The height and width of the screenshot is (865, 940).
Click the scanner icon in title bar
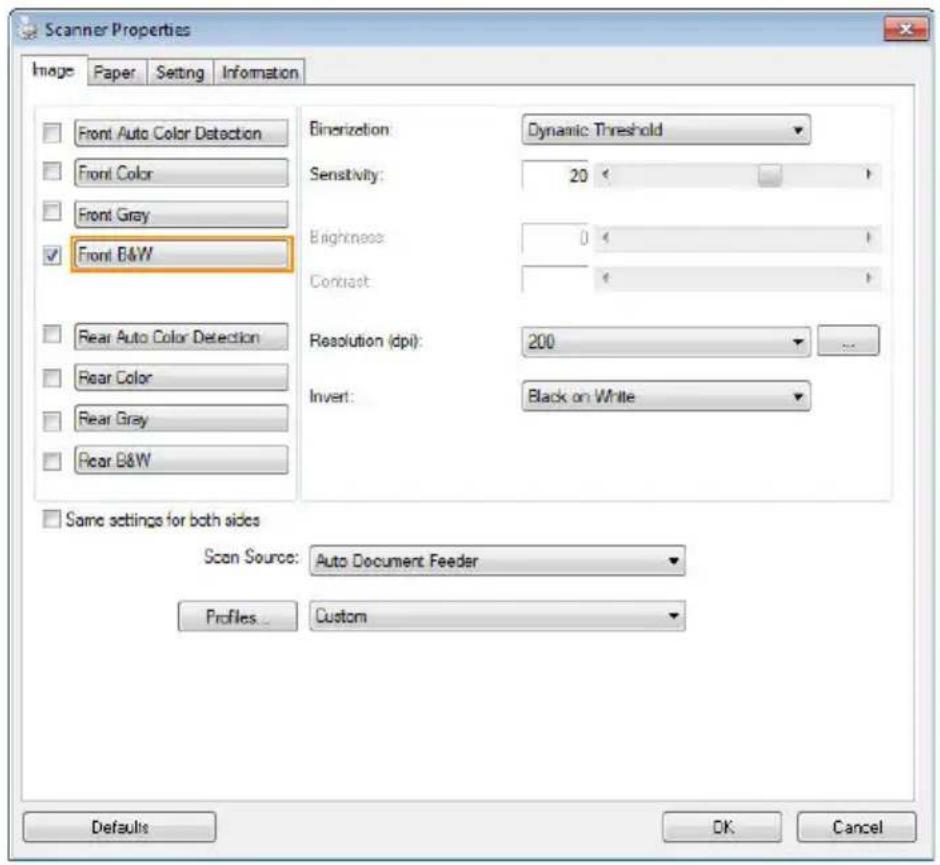click(x=26, y=28)
